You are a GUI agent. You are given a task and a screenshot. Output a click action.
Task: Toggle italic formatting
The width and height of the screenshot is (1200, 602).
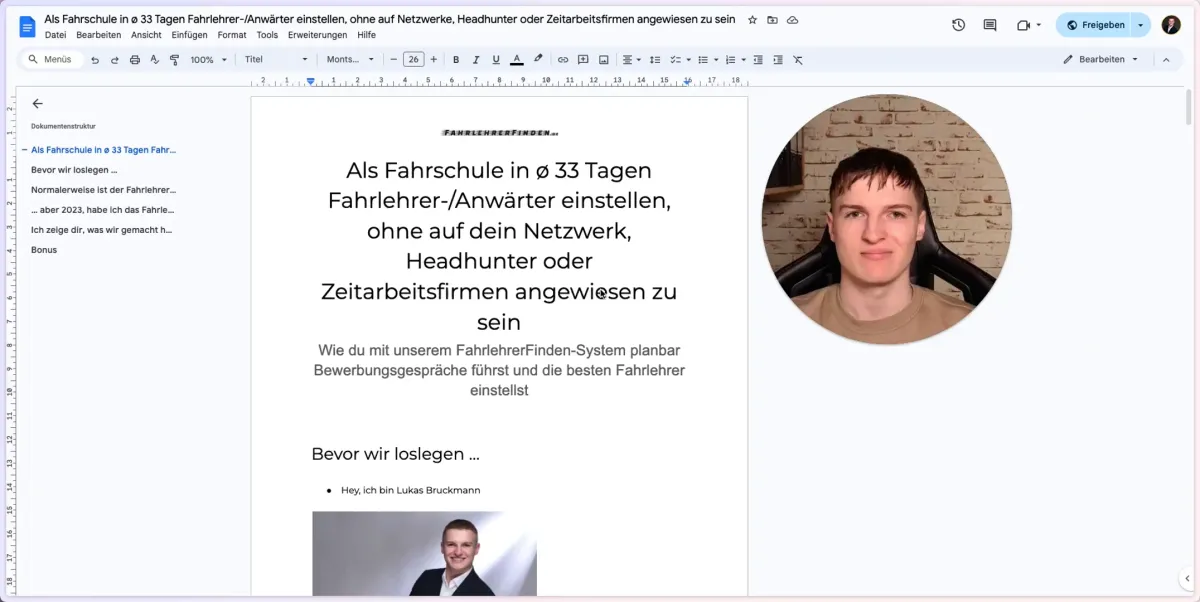[x=476, y=60]
